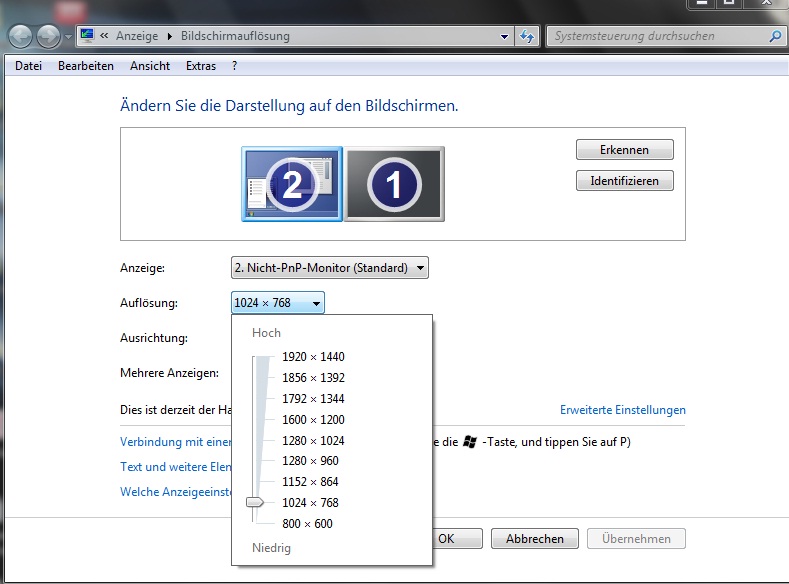
Task: Select monitor 1 thumbnail
Action: (x=394, y=184)
